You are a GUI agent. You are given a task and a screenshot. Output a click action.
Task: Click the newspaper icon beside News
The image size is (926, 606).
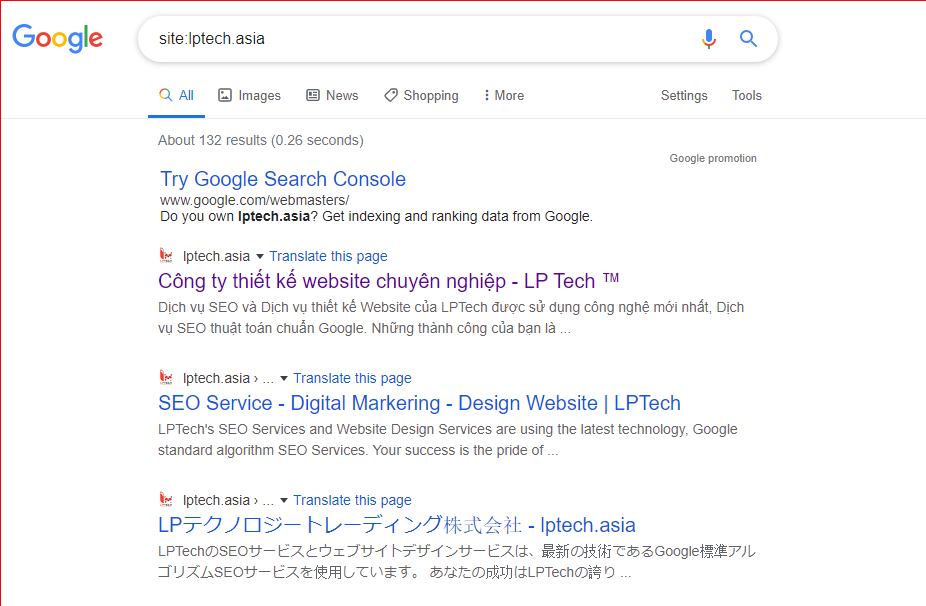click(x=313, y=95)
